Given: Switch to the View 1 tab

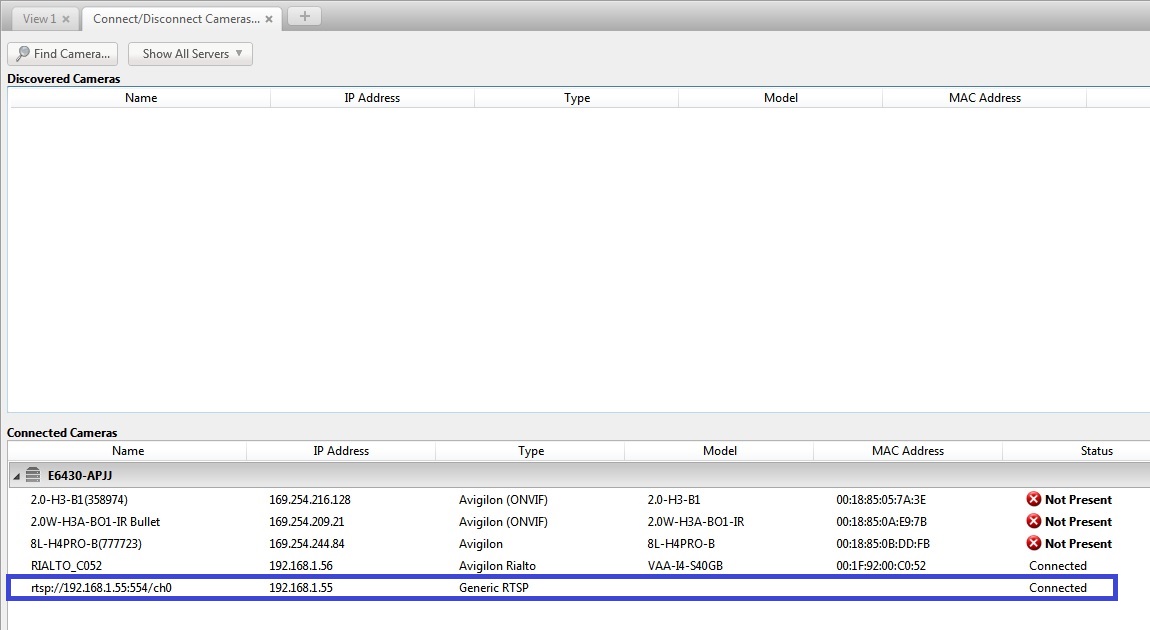Looking at the screenshot, I should (x=39, y=19).
